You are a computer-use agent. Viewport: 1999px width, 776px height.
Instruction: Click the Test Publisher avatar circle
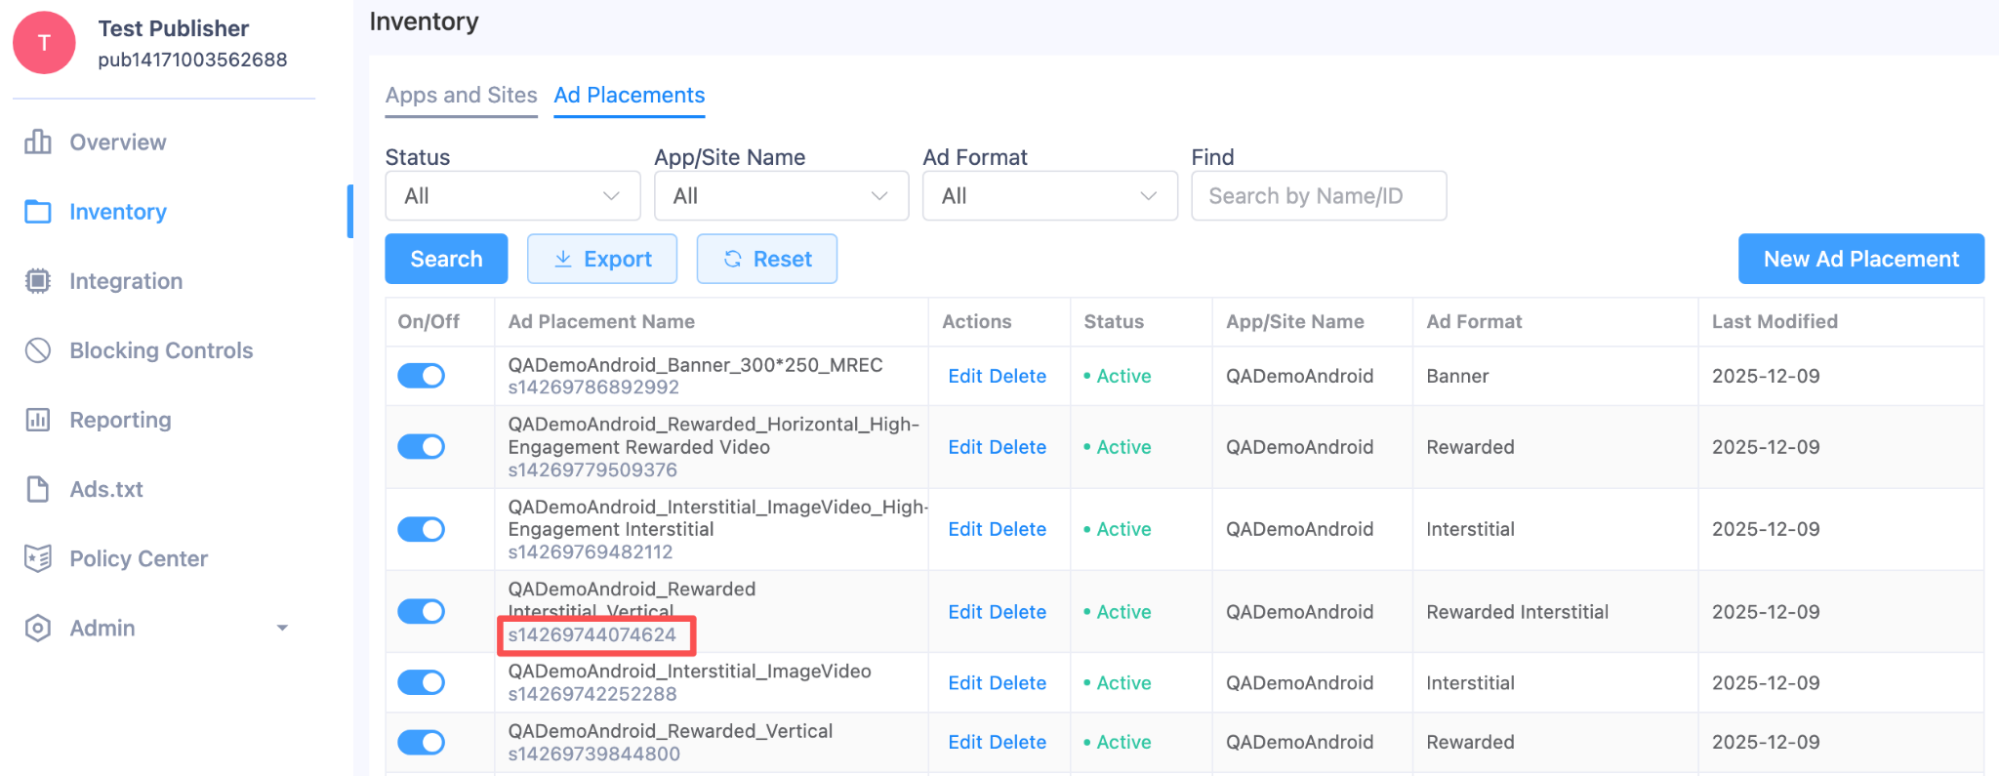point(44,43)
